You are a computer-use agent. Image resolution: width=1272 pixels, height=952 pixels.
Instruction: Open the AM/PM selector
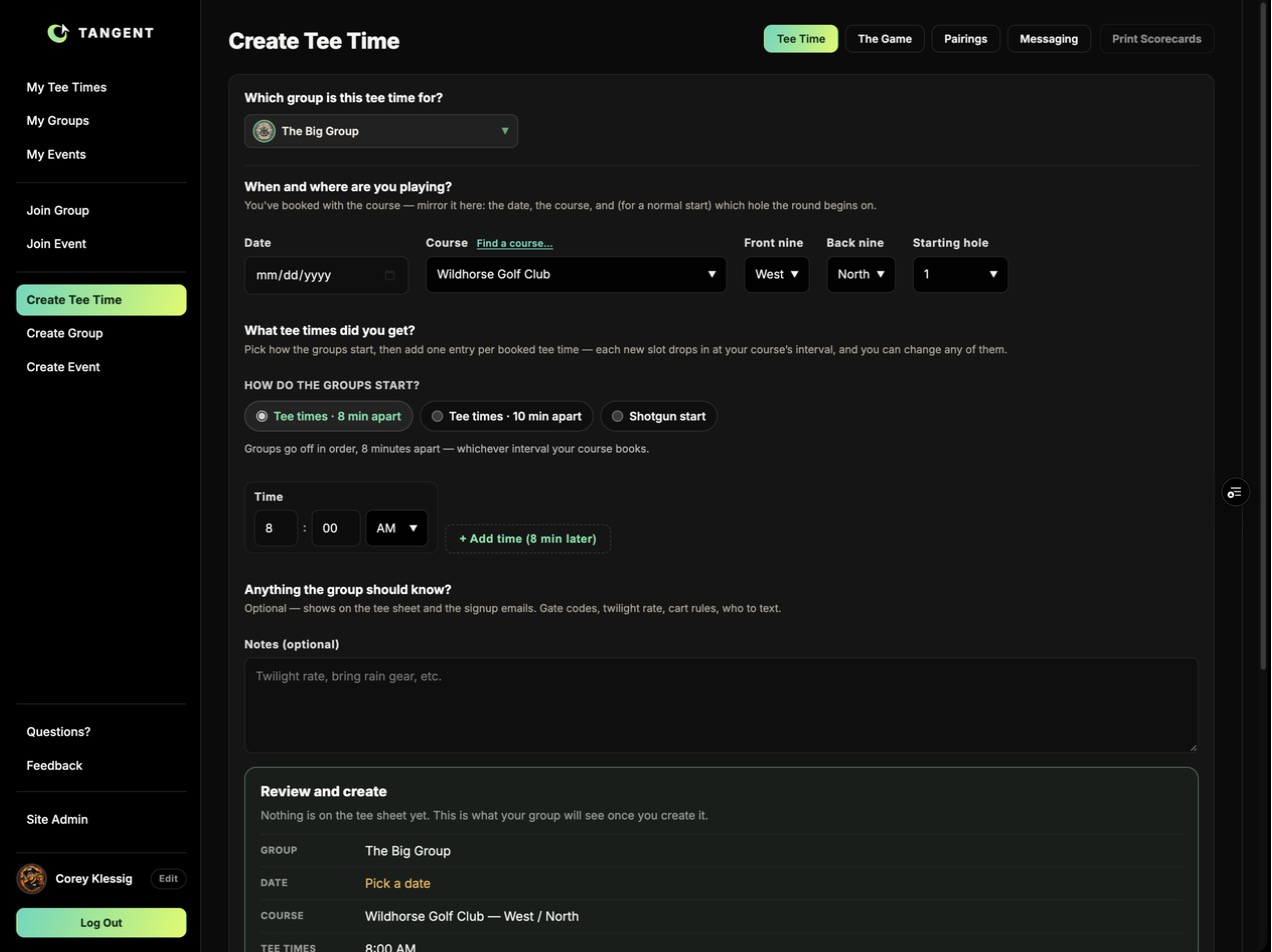[396, 528]
